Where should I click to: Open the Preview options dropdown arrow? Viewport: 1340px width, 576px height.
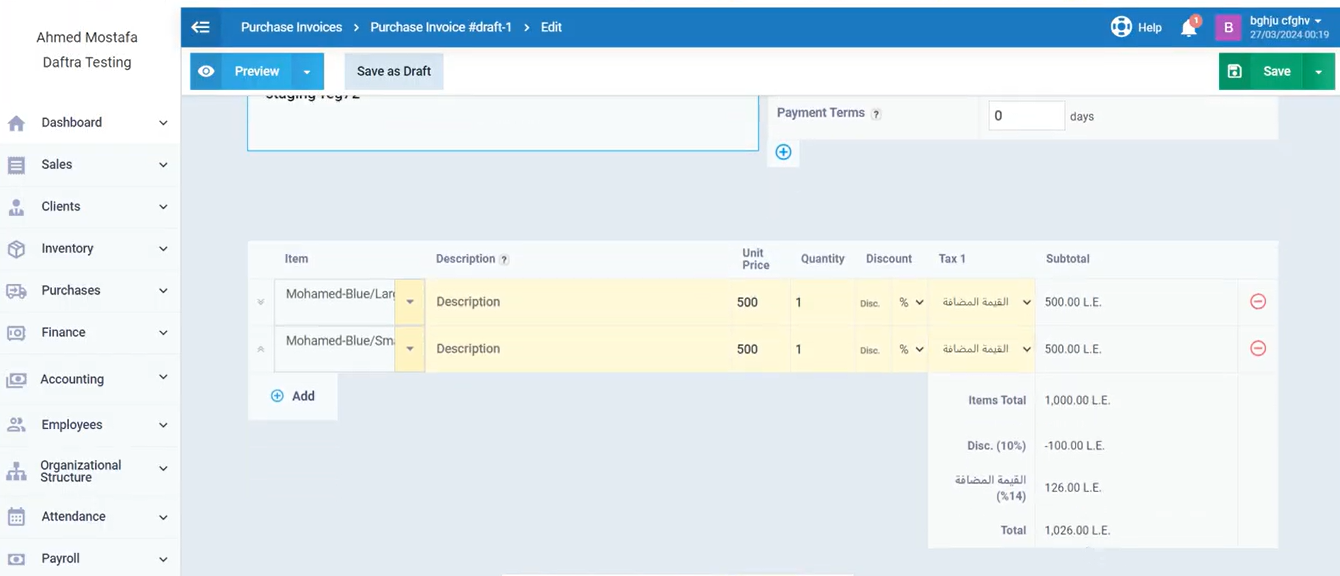tap(307, 72)
